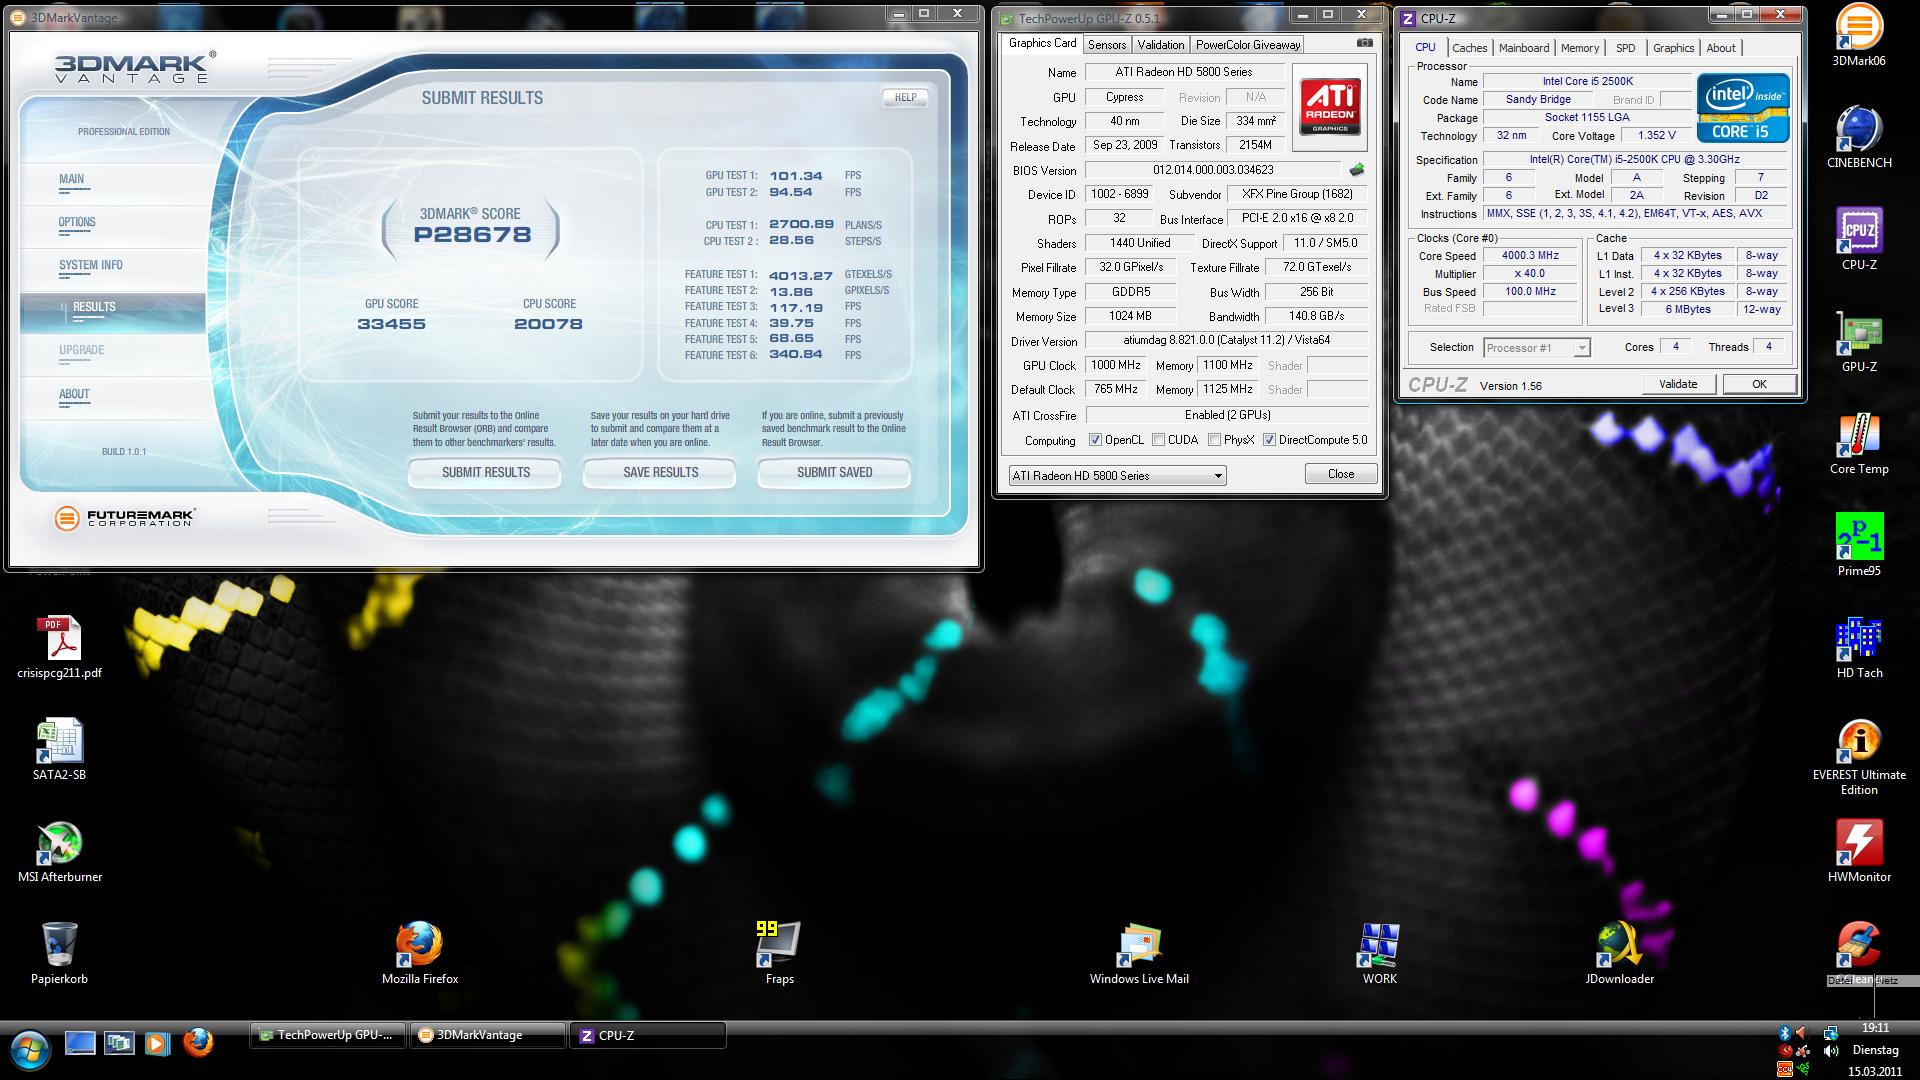Click the SUBMIT RESULTS button
1920x1080 pixels.
486,472
